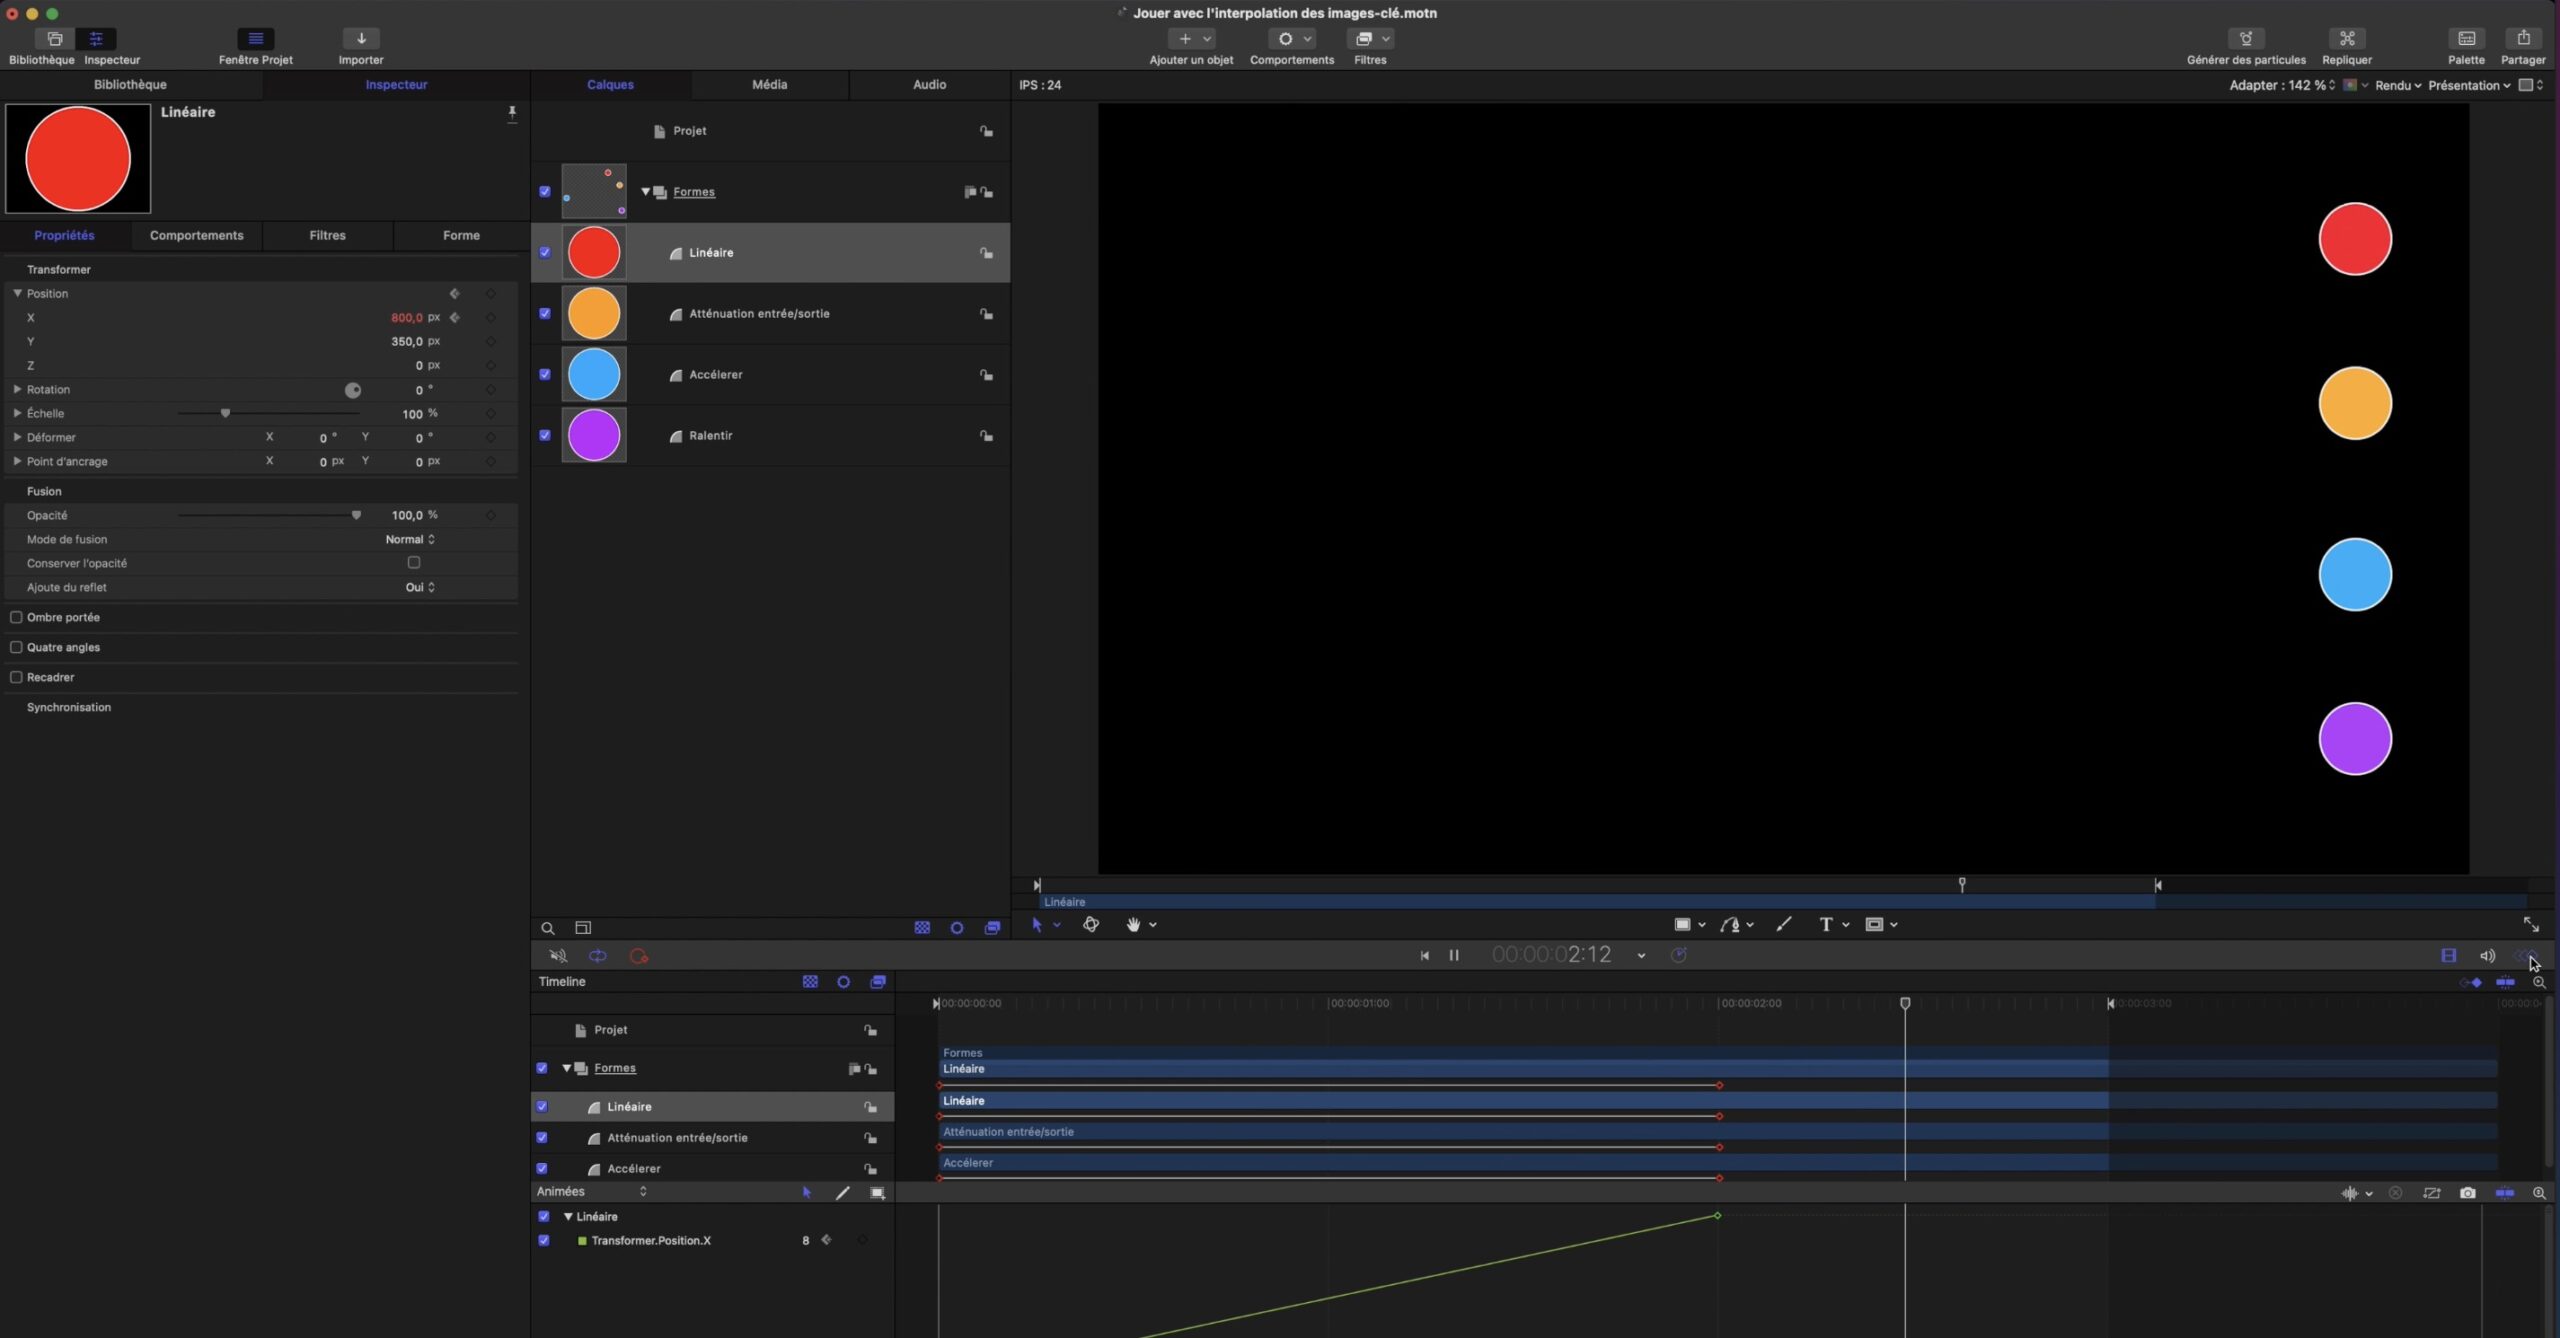Select the Comportements inspector tab
Viewport: 2560px width, 1338px height.
click(x=196, y=236)
